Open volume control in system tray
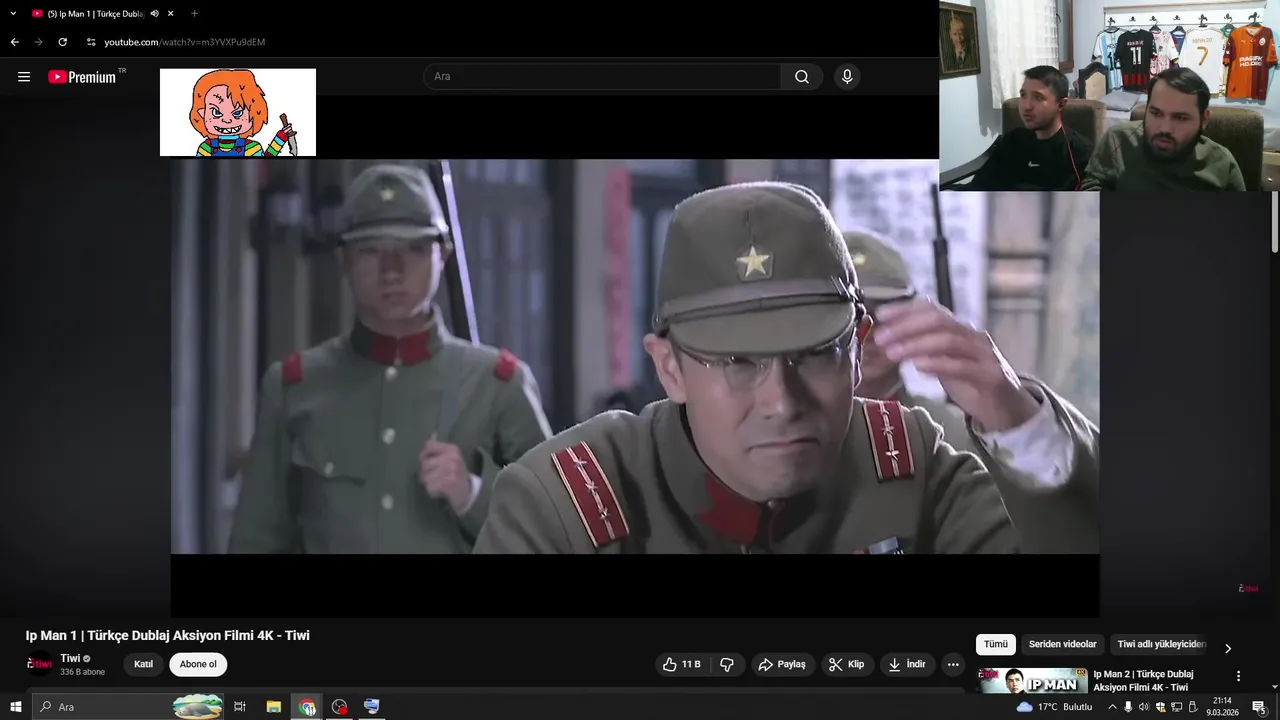This screenshot has width=1280, height=720. click(x=1144, y=707)
